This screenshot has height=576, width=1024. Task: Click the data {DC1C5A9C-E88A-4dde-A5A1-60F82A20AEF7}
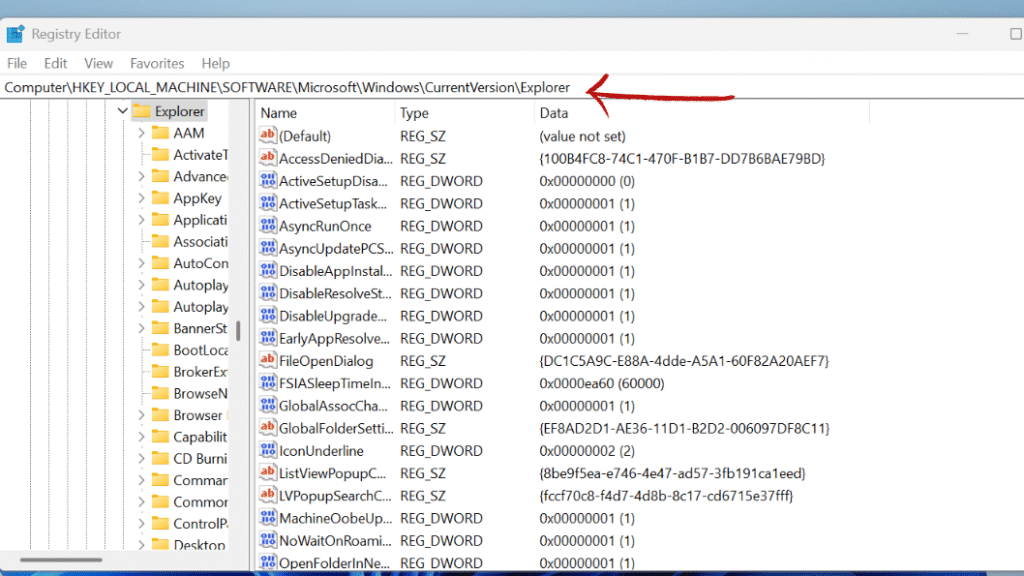click(x=684, y=360)
